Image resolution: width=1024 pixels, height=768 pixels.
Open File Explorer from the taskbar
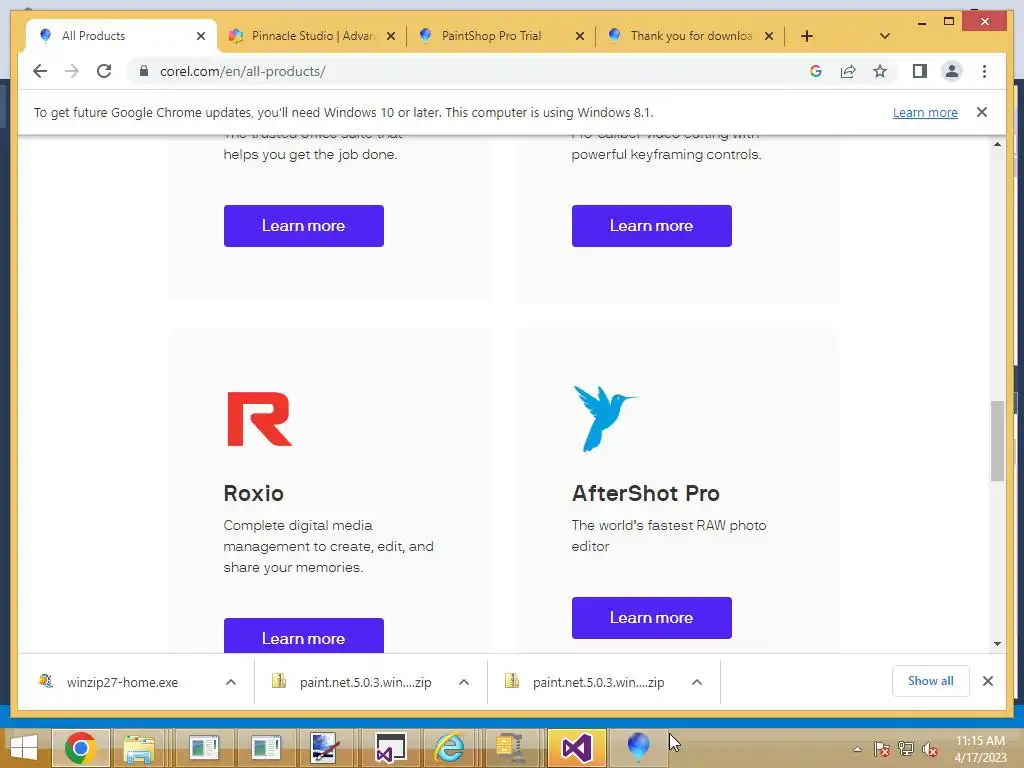[139, 748]
